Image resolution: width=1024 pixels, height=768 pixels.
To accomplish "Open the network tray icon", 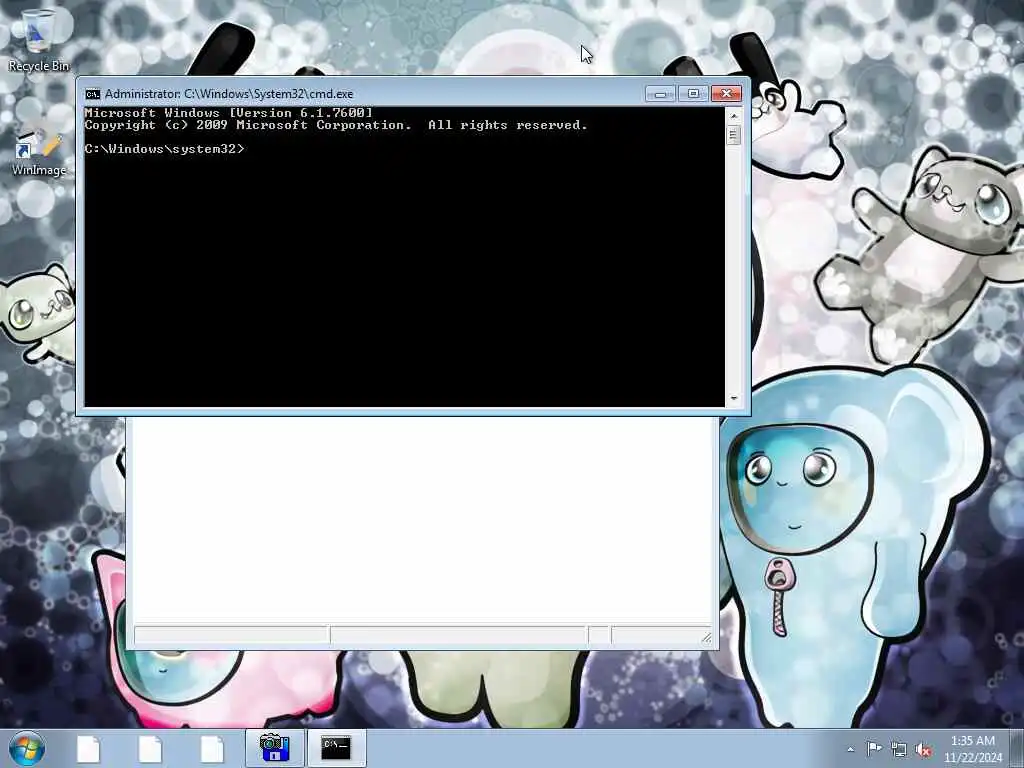I will (899, 750).
